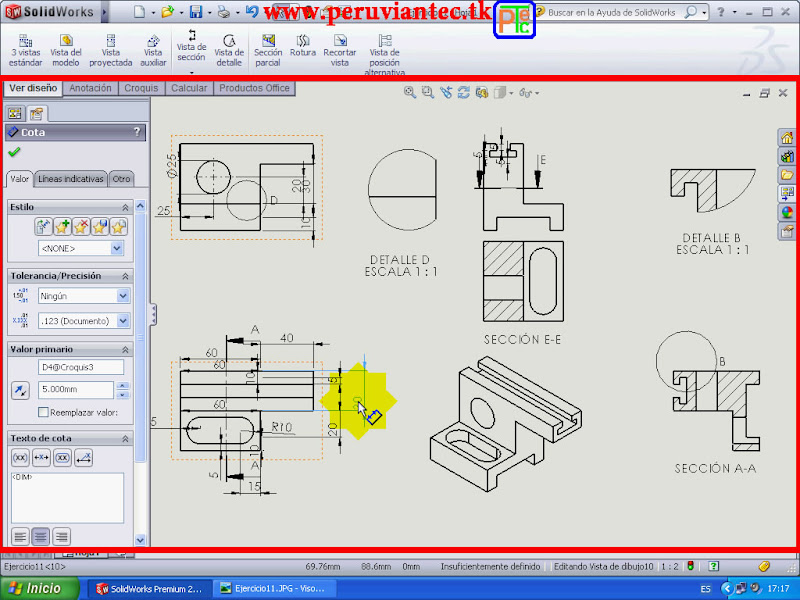Click the Windows Inicio start button

[x=40, y=588]
